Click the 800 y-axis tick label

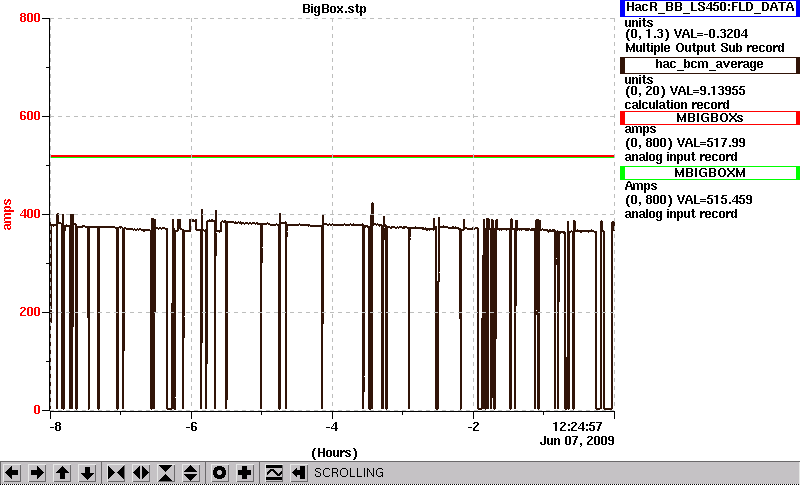(x=30, y=18)
